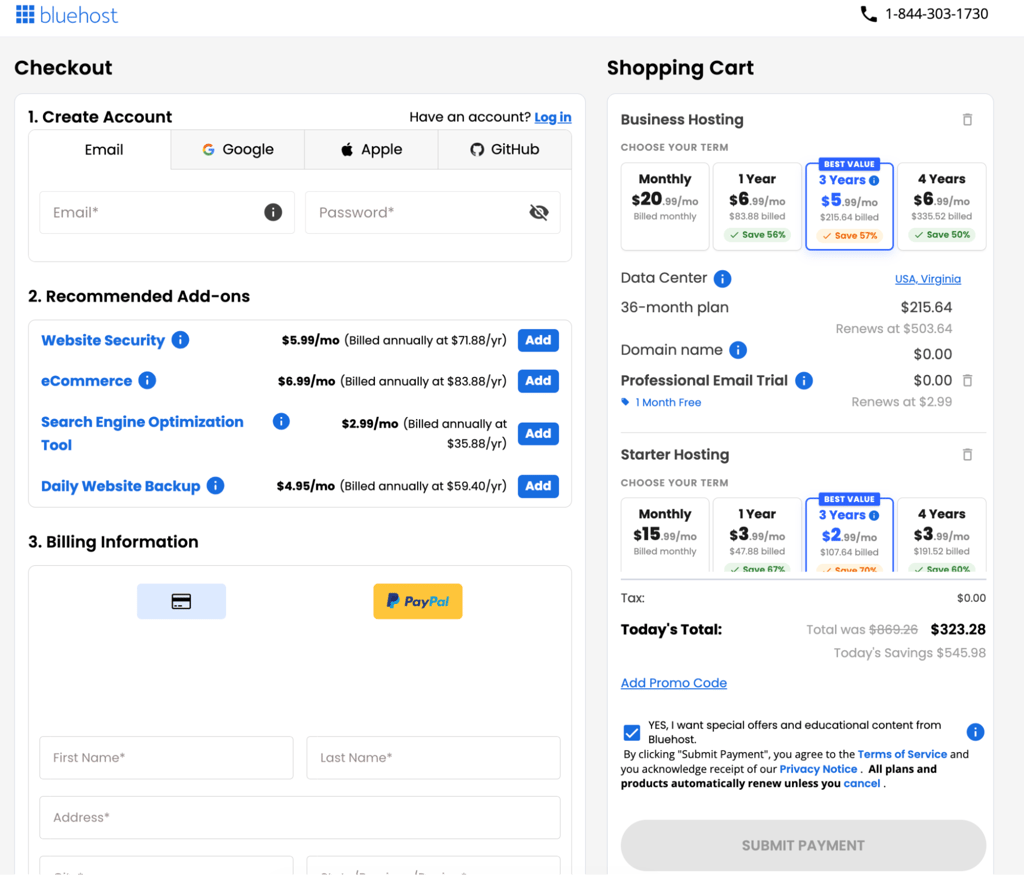Open Professional Email Trial info icon
Image resolution: width=1024 pixels, height=875 pixels.
(x=804, y=381)
